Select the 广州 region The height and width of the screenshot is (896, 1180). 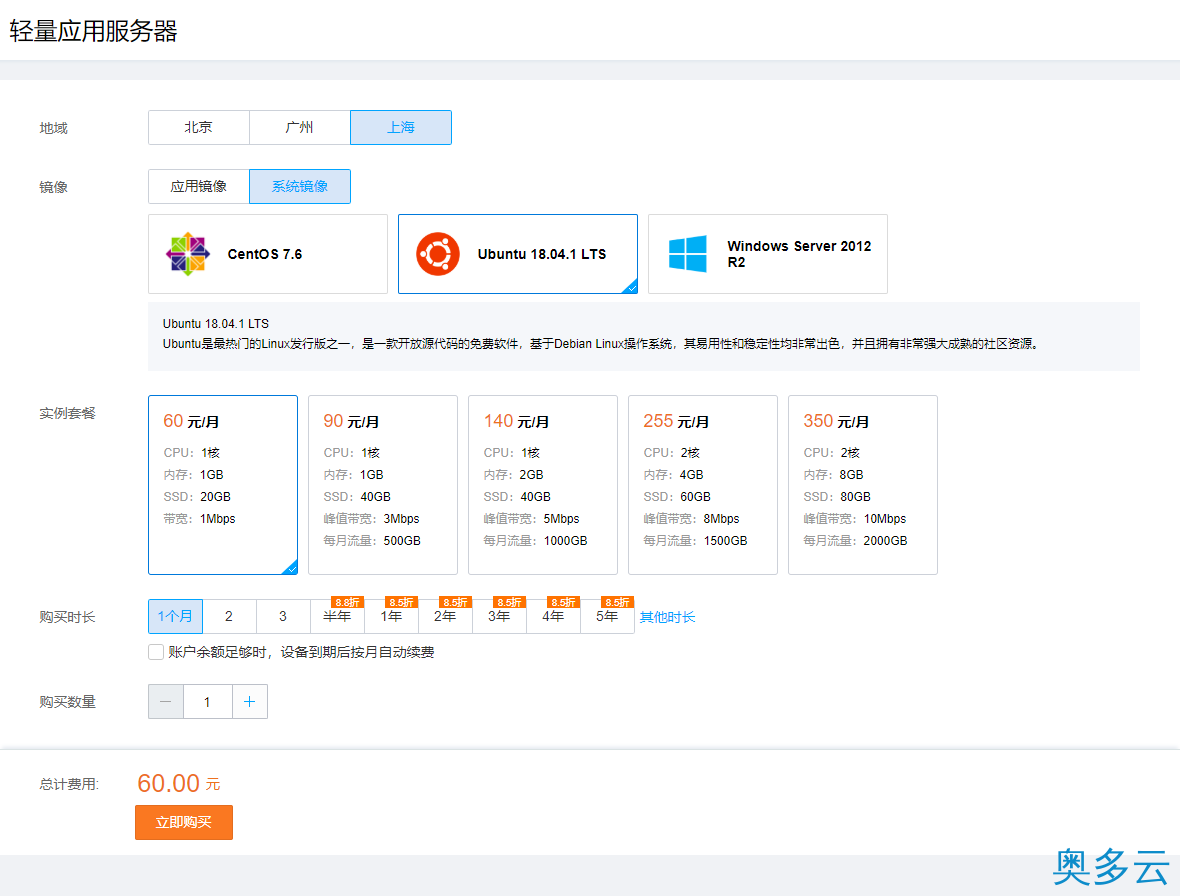pyautogui.click(x=300, y=127)
